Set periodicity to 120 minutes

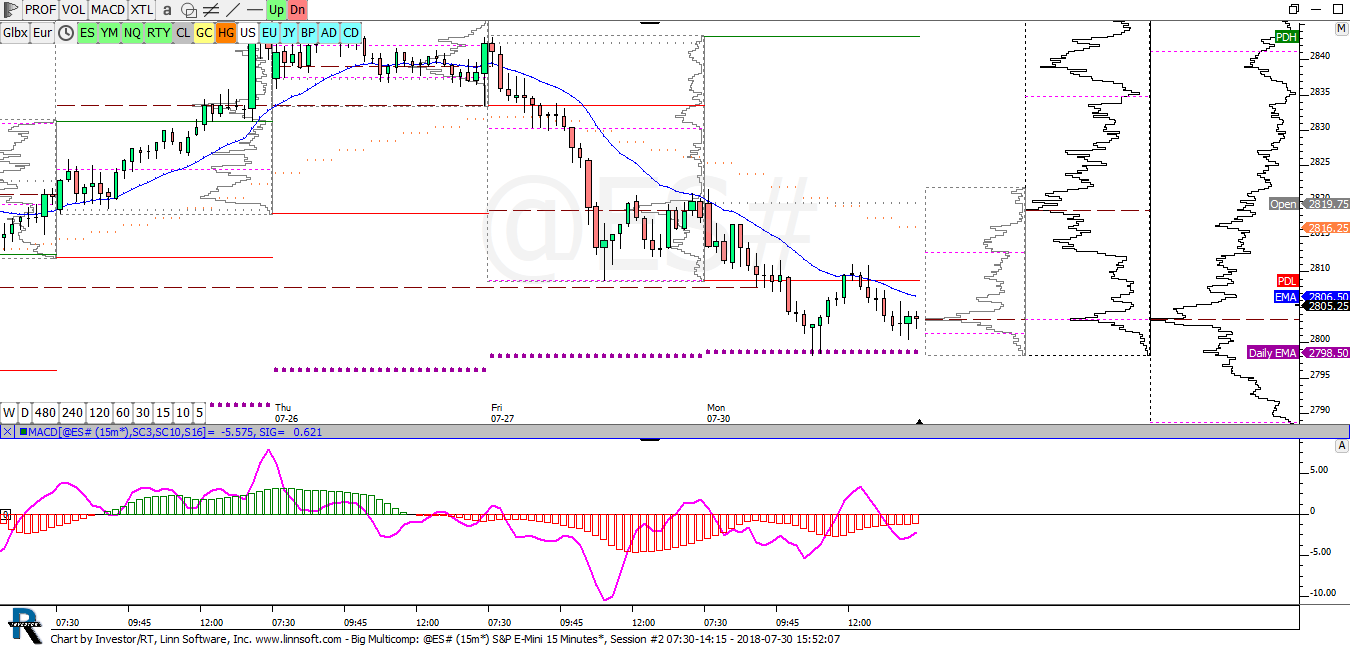[x=100, y=412]
